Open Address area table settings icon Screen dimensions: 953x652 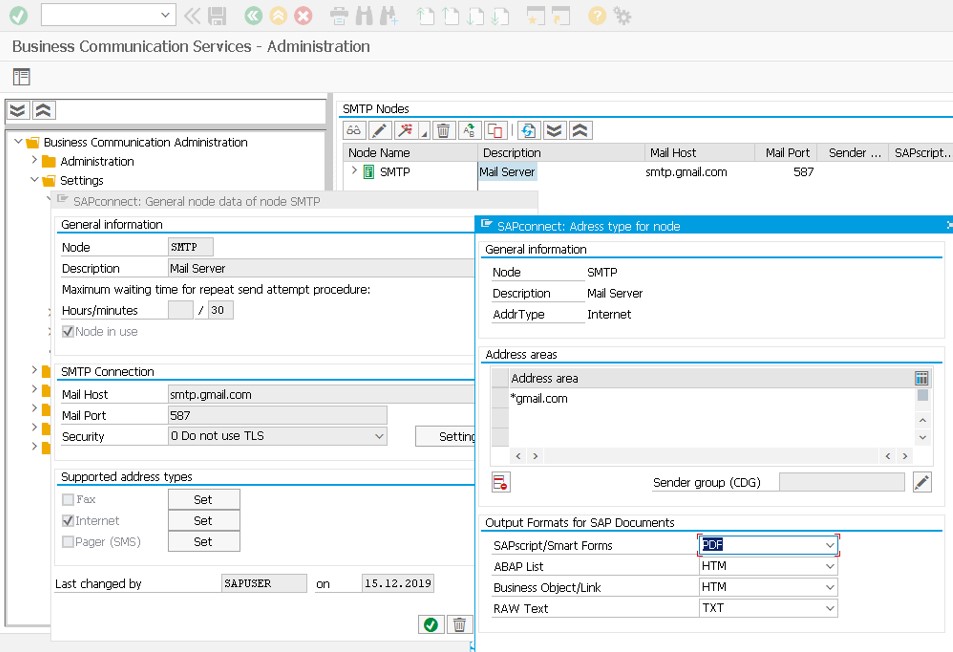921,378
